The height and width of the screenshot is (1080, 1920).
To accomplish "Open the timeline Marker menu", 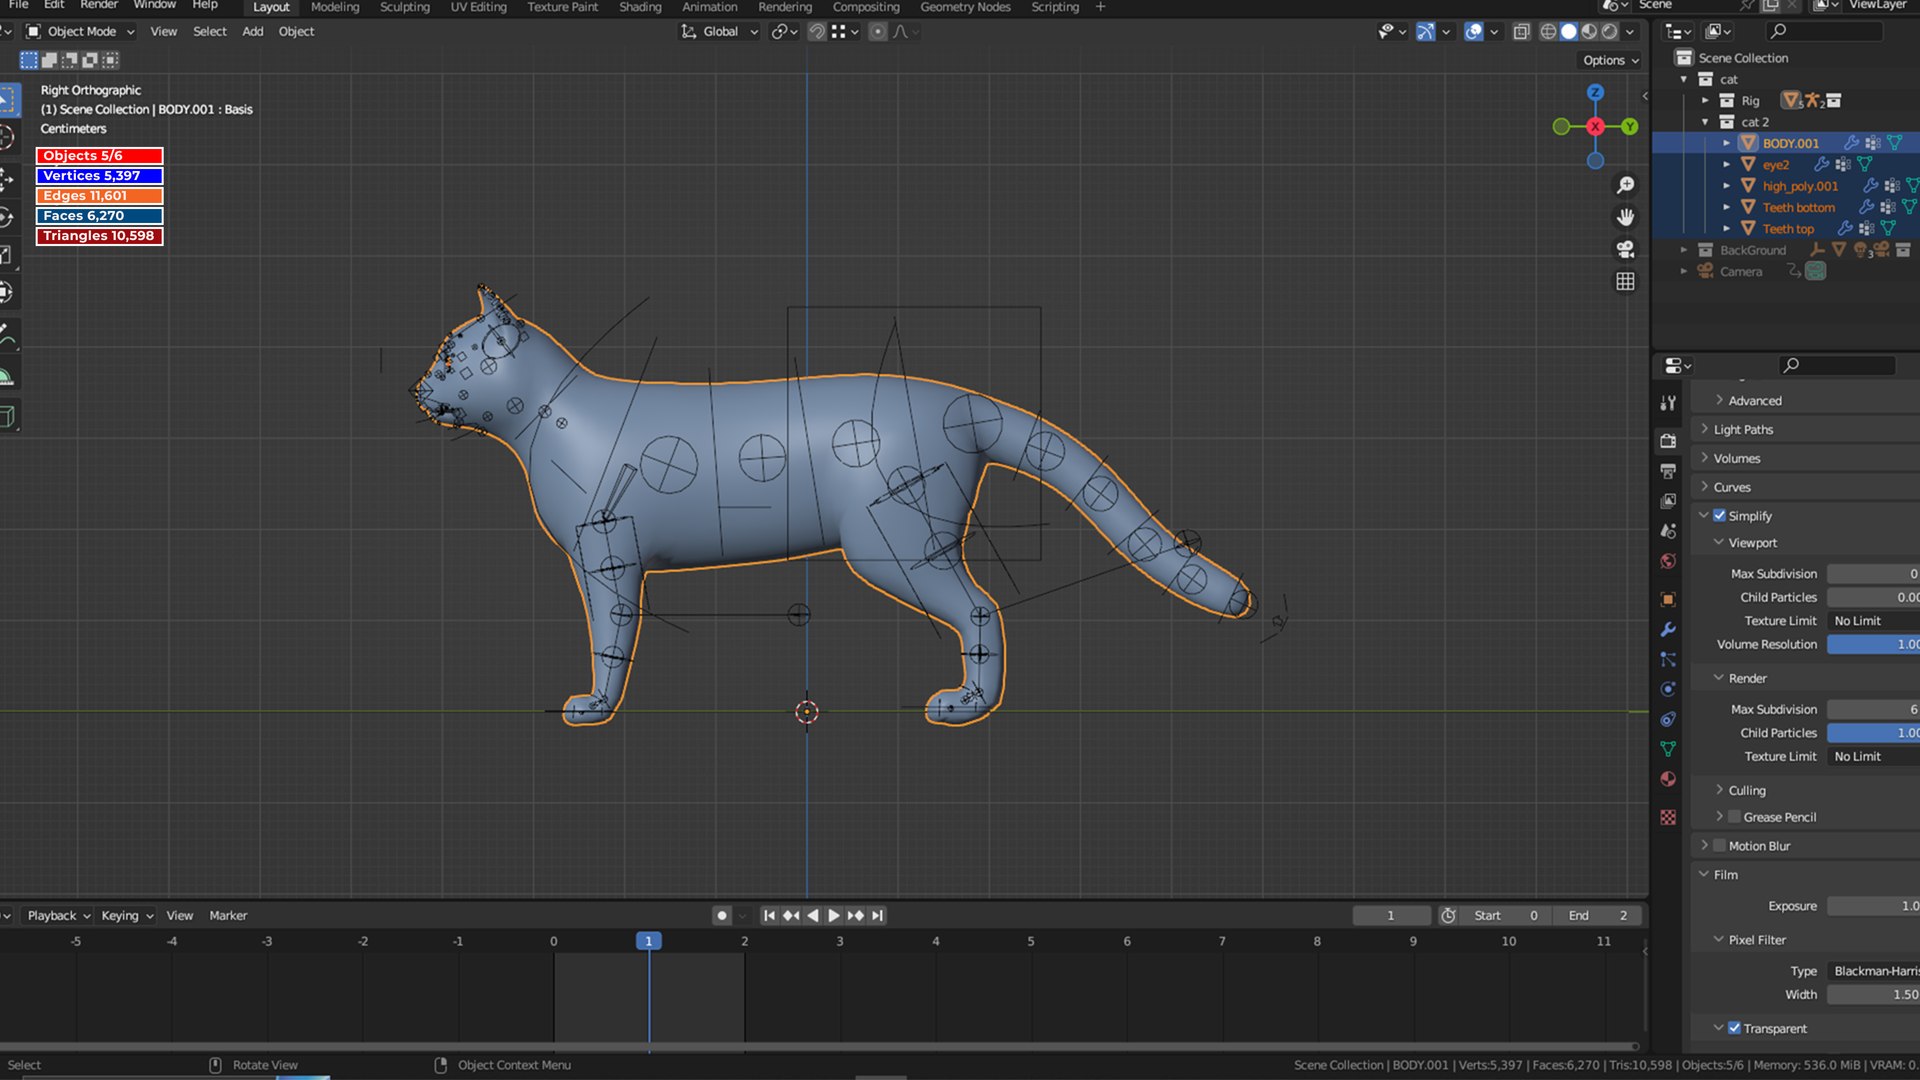I will tap(228, 916).
